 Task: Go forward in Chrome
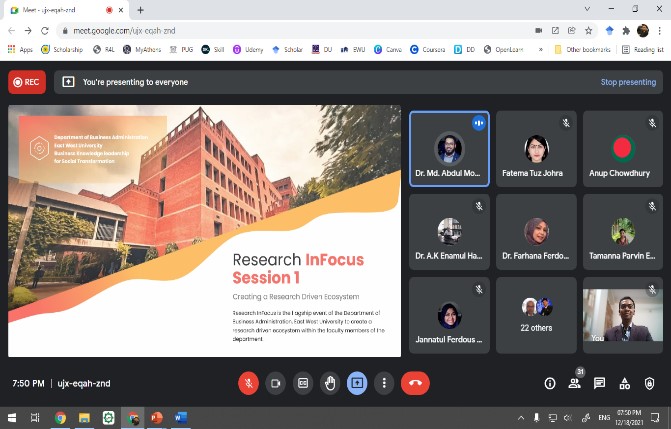pyautogui.click(x=28, y=31)
